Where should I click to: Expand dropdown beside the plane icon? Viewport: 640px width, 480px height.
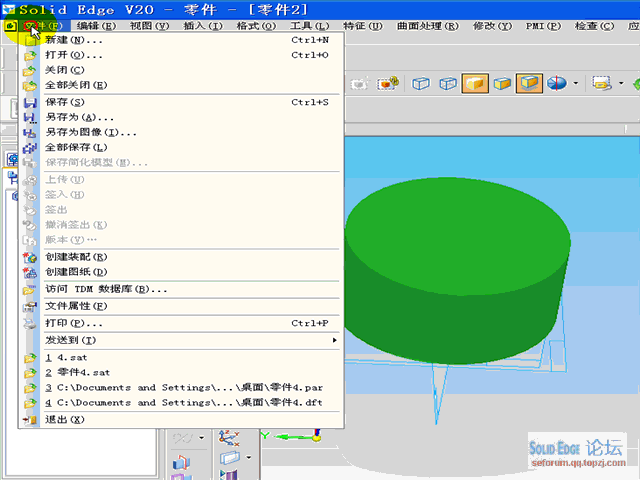(249, 458)
